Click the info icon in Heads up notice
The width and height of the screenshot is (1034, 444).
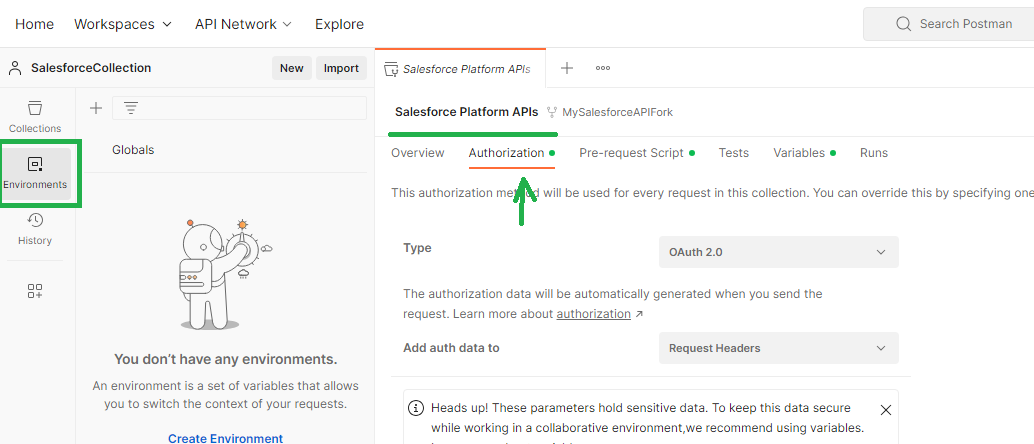coord(415,408)
